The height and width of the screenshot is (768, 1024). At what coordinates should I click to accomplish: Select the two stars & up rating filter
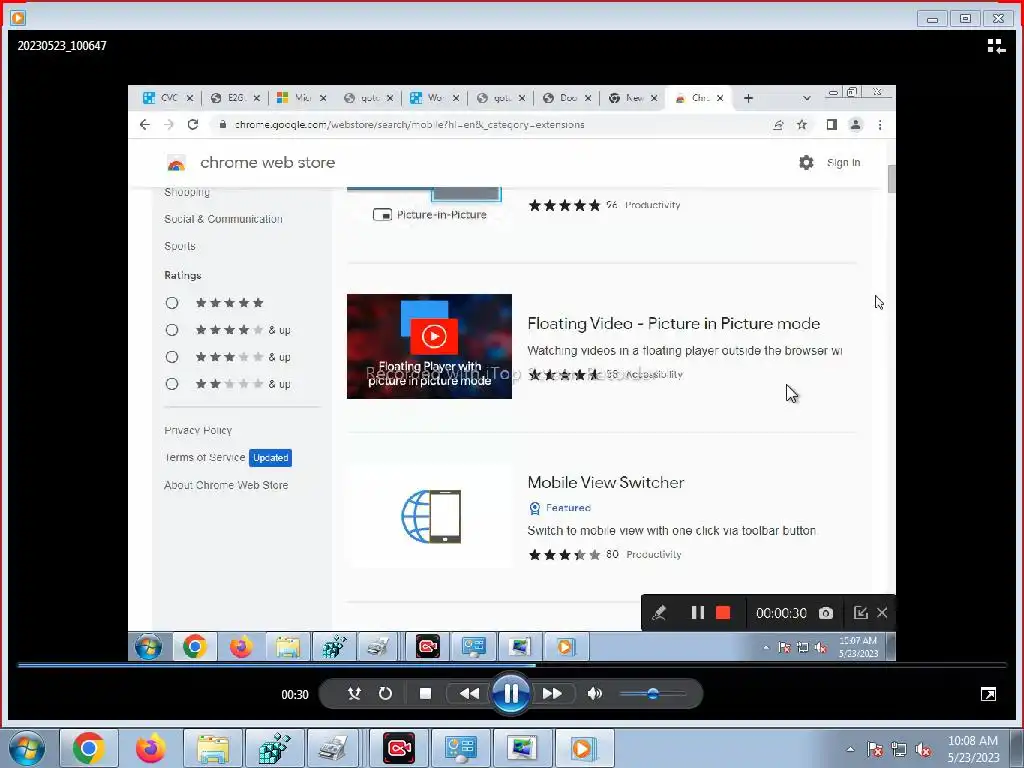pyautogui.click(x=172, y=384)
